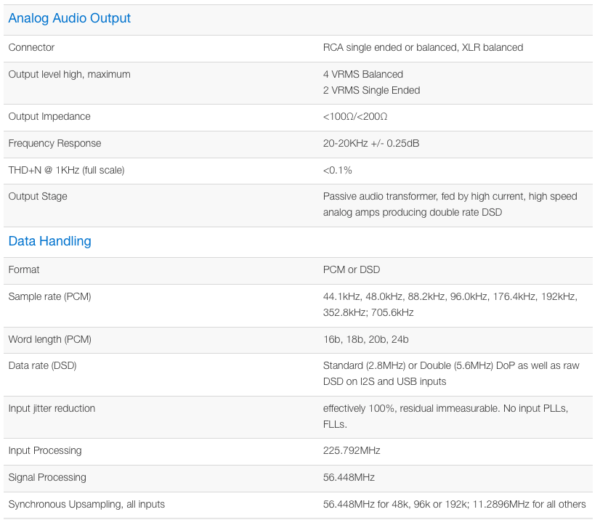
Task: Click the 4 VRMS Balanced text
Action: tap(363, 74)
